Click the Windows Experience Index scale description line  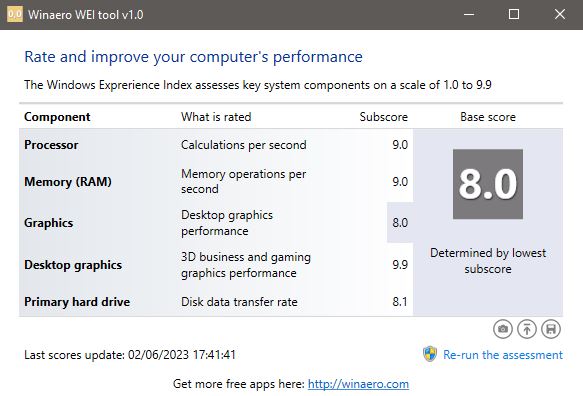pyautogui.click(x=258, y=85)
